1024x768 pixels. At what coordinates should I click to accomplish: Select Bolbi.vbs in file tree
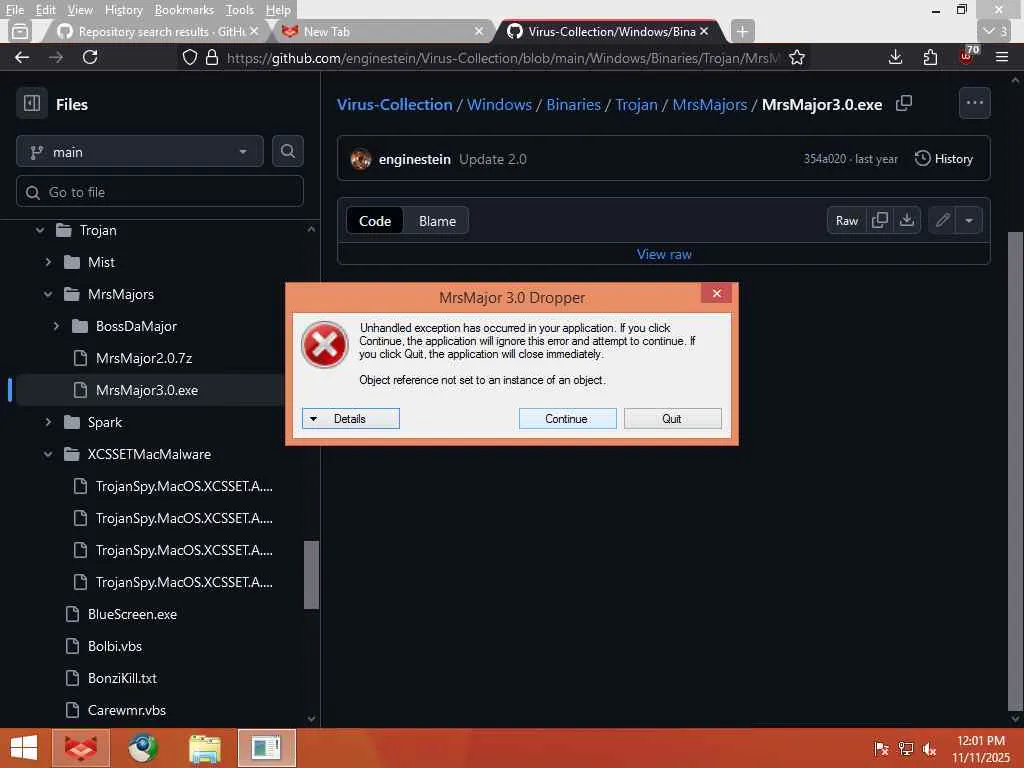click(115, 646)
